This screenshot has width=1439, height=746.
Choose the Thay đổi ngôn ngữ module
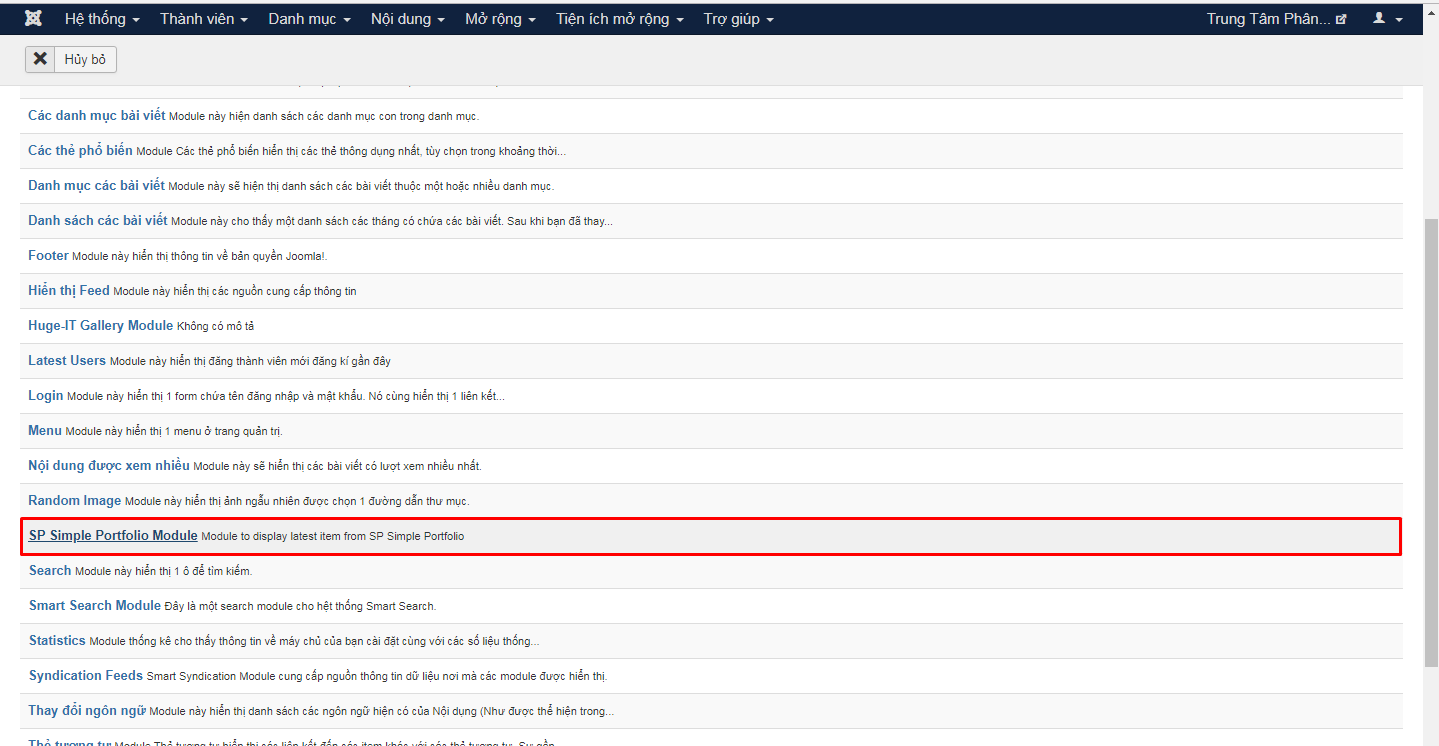(87, 710)
